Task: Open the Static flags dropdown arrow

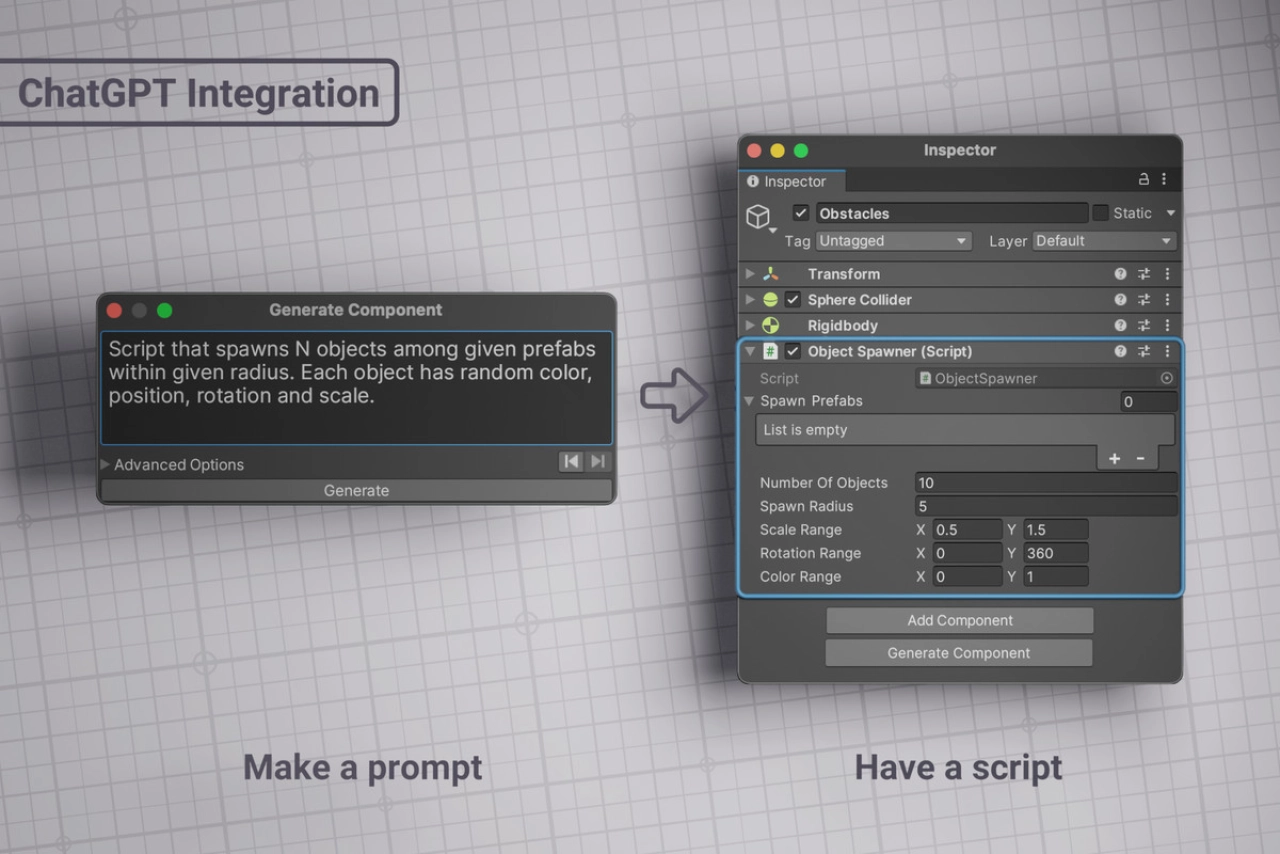Action: click(1170, 213)
